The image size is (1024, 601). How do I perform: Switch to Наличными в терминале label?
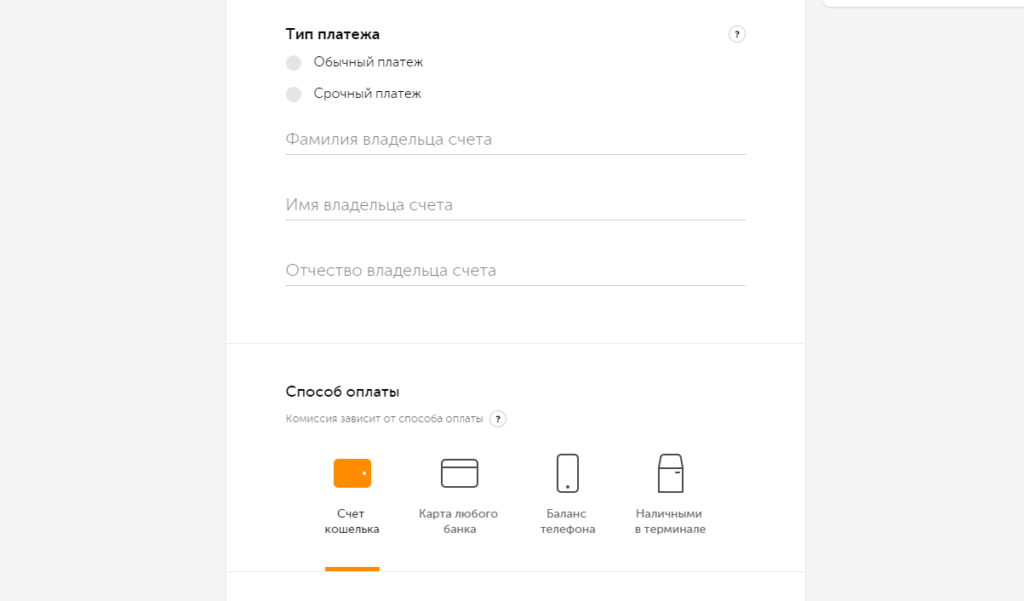pos(670,521)
